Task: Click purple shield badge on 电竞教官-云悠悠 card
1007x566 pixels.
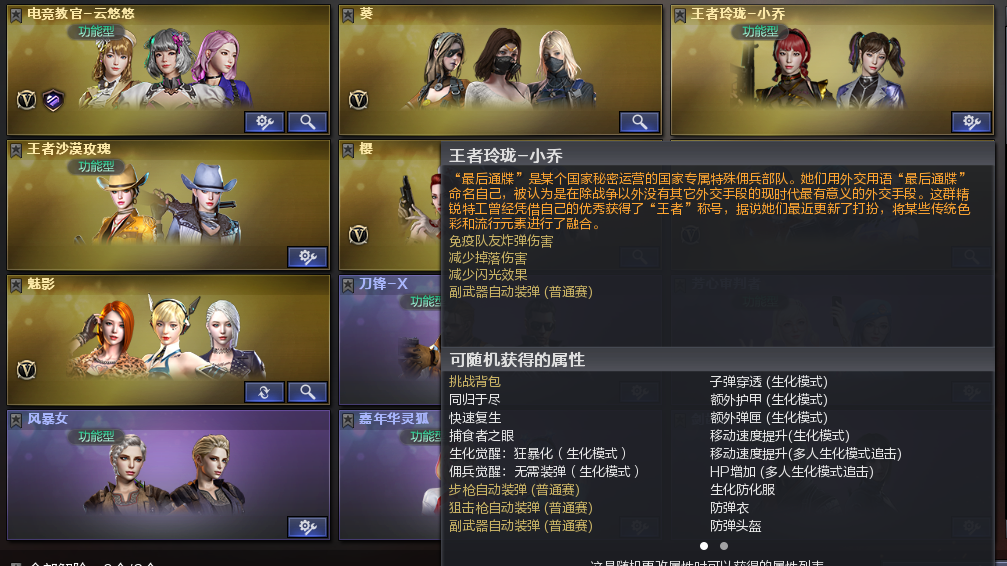Action: (53, 100)
